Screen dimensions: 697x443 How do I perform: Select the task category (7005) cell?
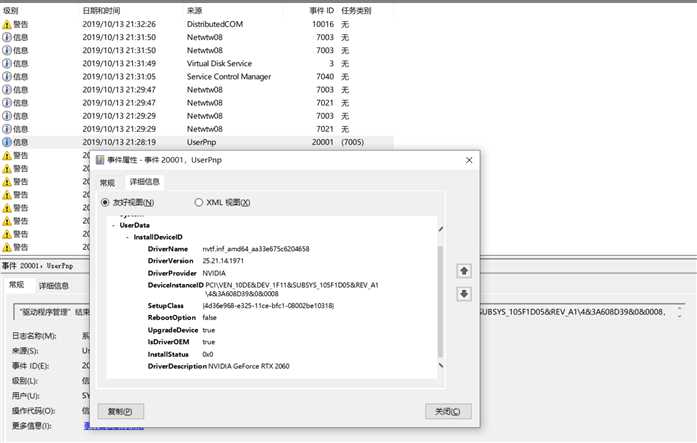353,142
